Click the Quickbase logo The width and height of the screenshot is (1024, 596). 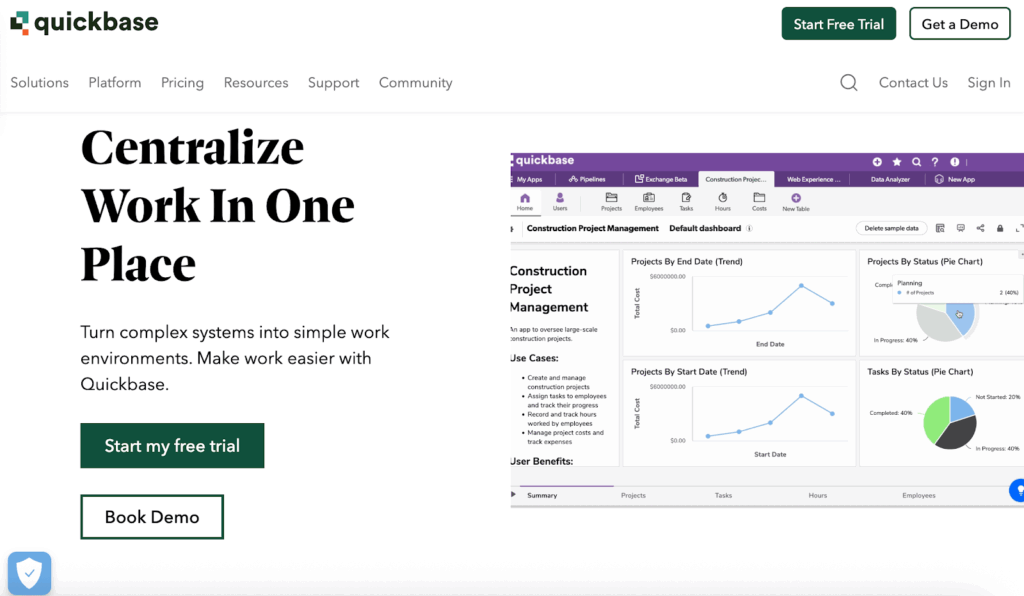click(84, 23)
